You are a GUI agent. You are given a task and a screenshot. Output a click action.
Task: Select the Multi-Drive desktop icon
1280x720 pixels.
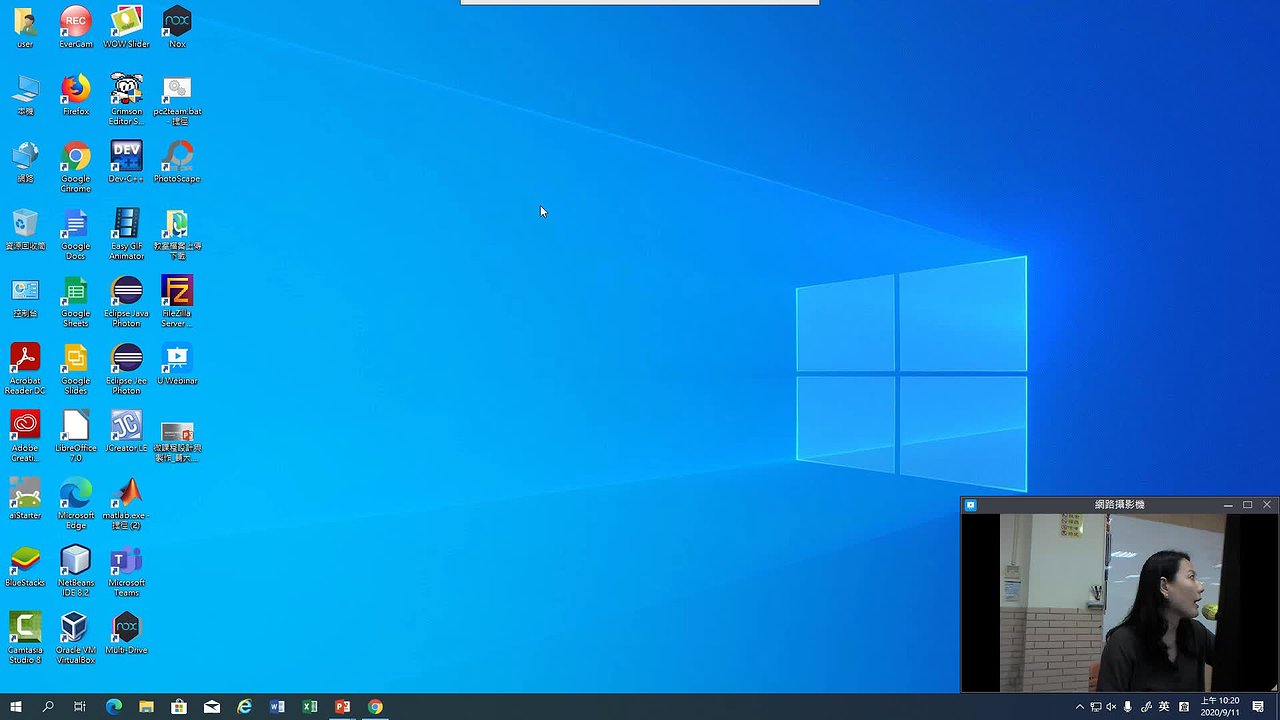(126, 631)
